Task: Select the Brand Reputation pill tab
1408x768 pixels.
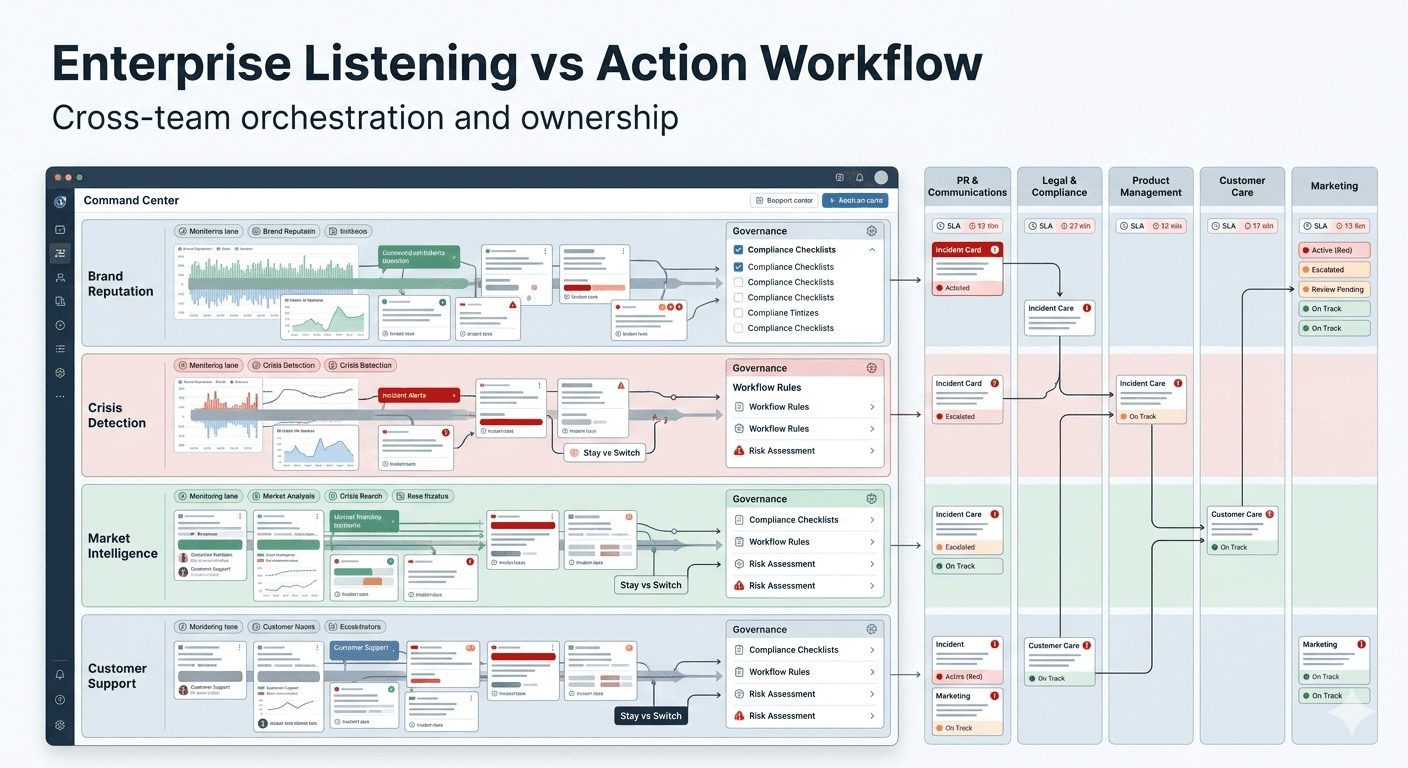Action: [283, 230]
